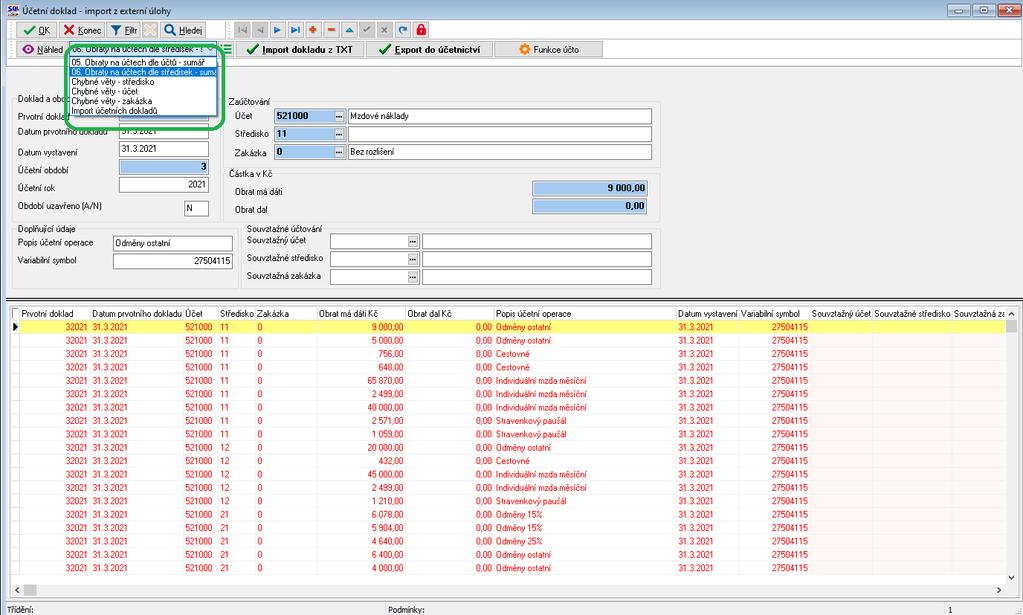Click the horizontal scrollbar right arrow
The width and height of the screenshot is (1023, 615).
point(999,590)
